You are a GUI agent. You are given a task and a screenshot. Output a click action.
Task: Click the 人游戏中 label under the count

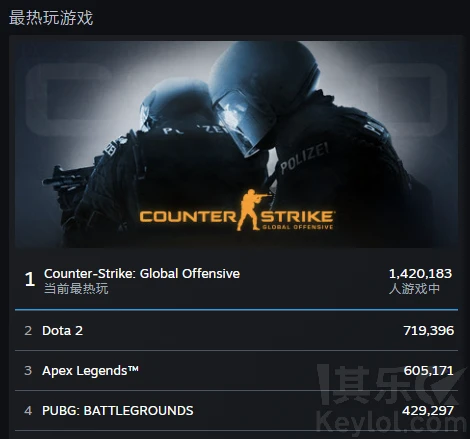coord(414,289)
